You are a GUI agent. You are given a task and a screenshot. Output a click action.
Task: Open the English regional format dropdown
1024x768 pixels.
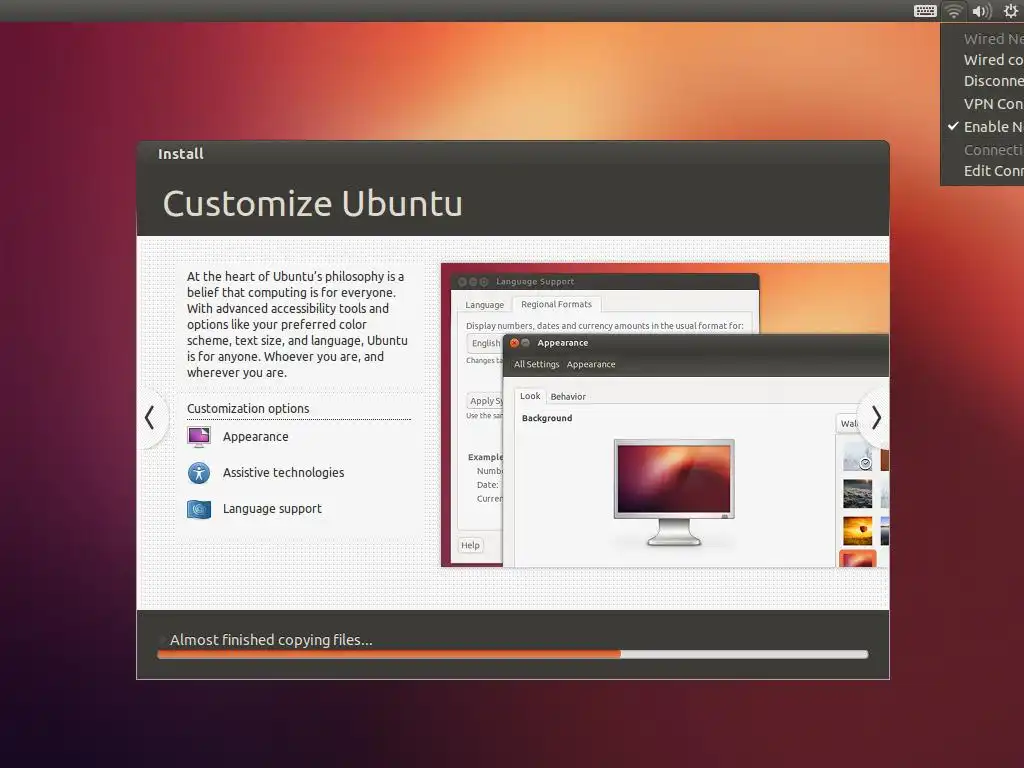tap(485, 343)
